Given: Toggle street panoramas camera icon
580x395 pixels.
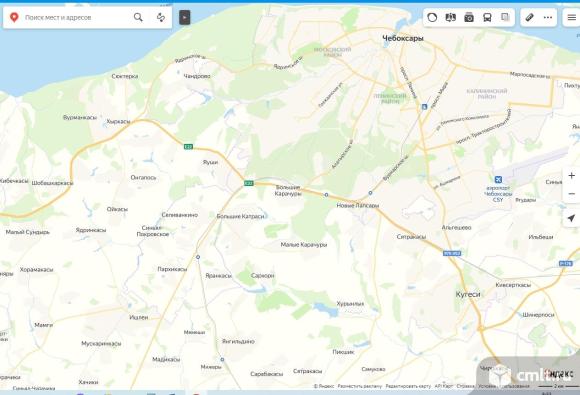Looking at the screenshot, I should [x=469, y=17].
